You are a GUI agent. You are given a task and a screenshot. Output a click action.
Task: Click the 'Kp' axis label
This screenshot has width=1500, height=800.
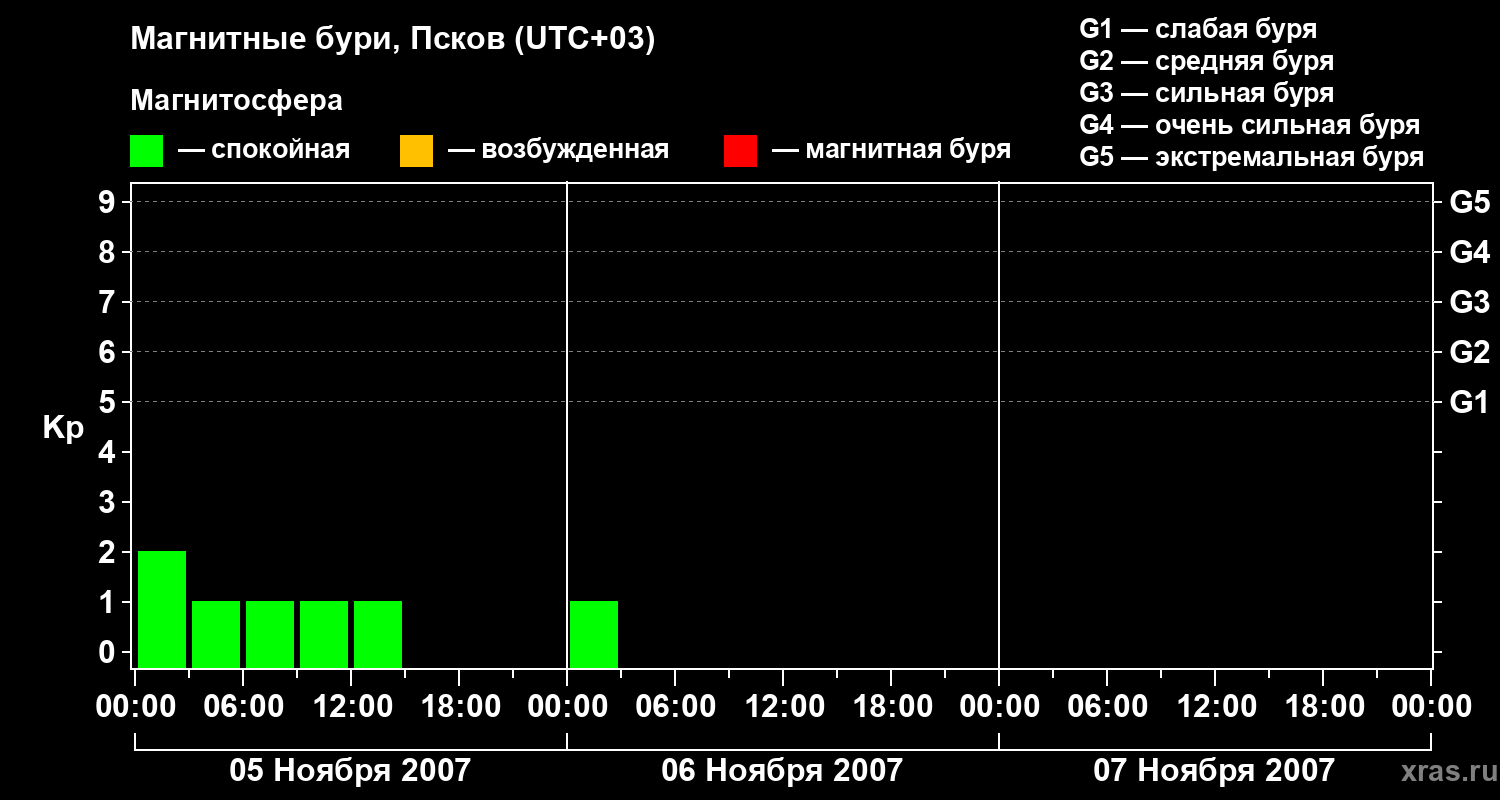[x=63, y=428]
